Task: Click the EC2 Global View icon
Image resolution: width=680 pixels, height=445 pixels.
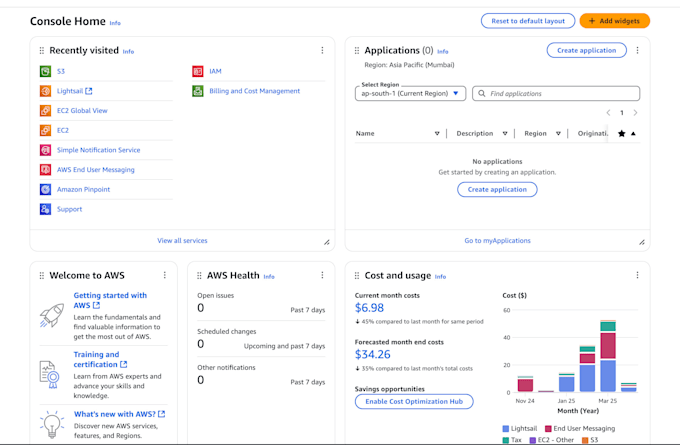Action: point(46,111)
